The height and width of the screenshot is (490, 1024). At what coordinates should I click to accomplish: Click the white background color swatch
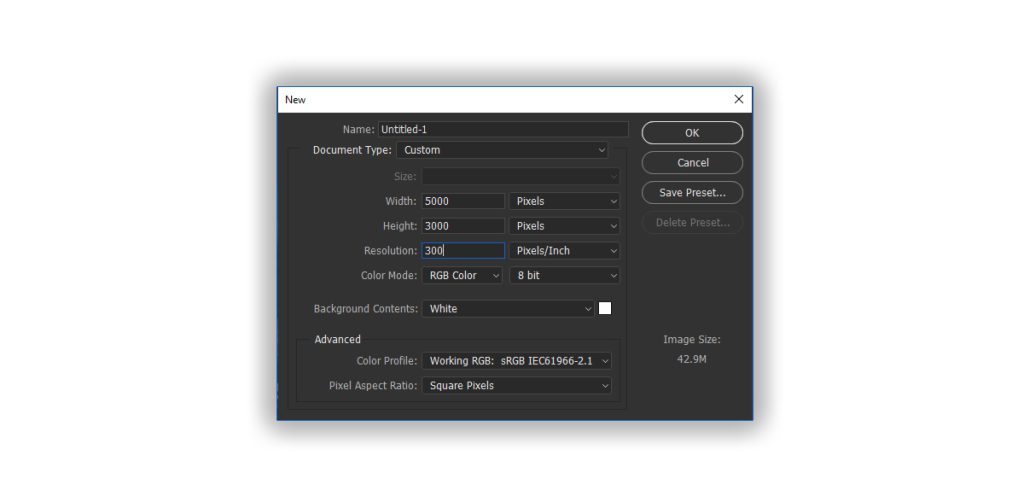605,308
